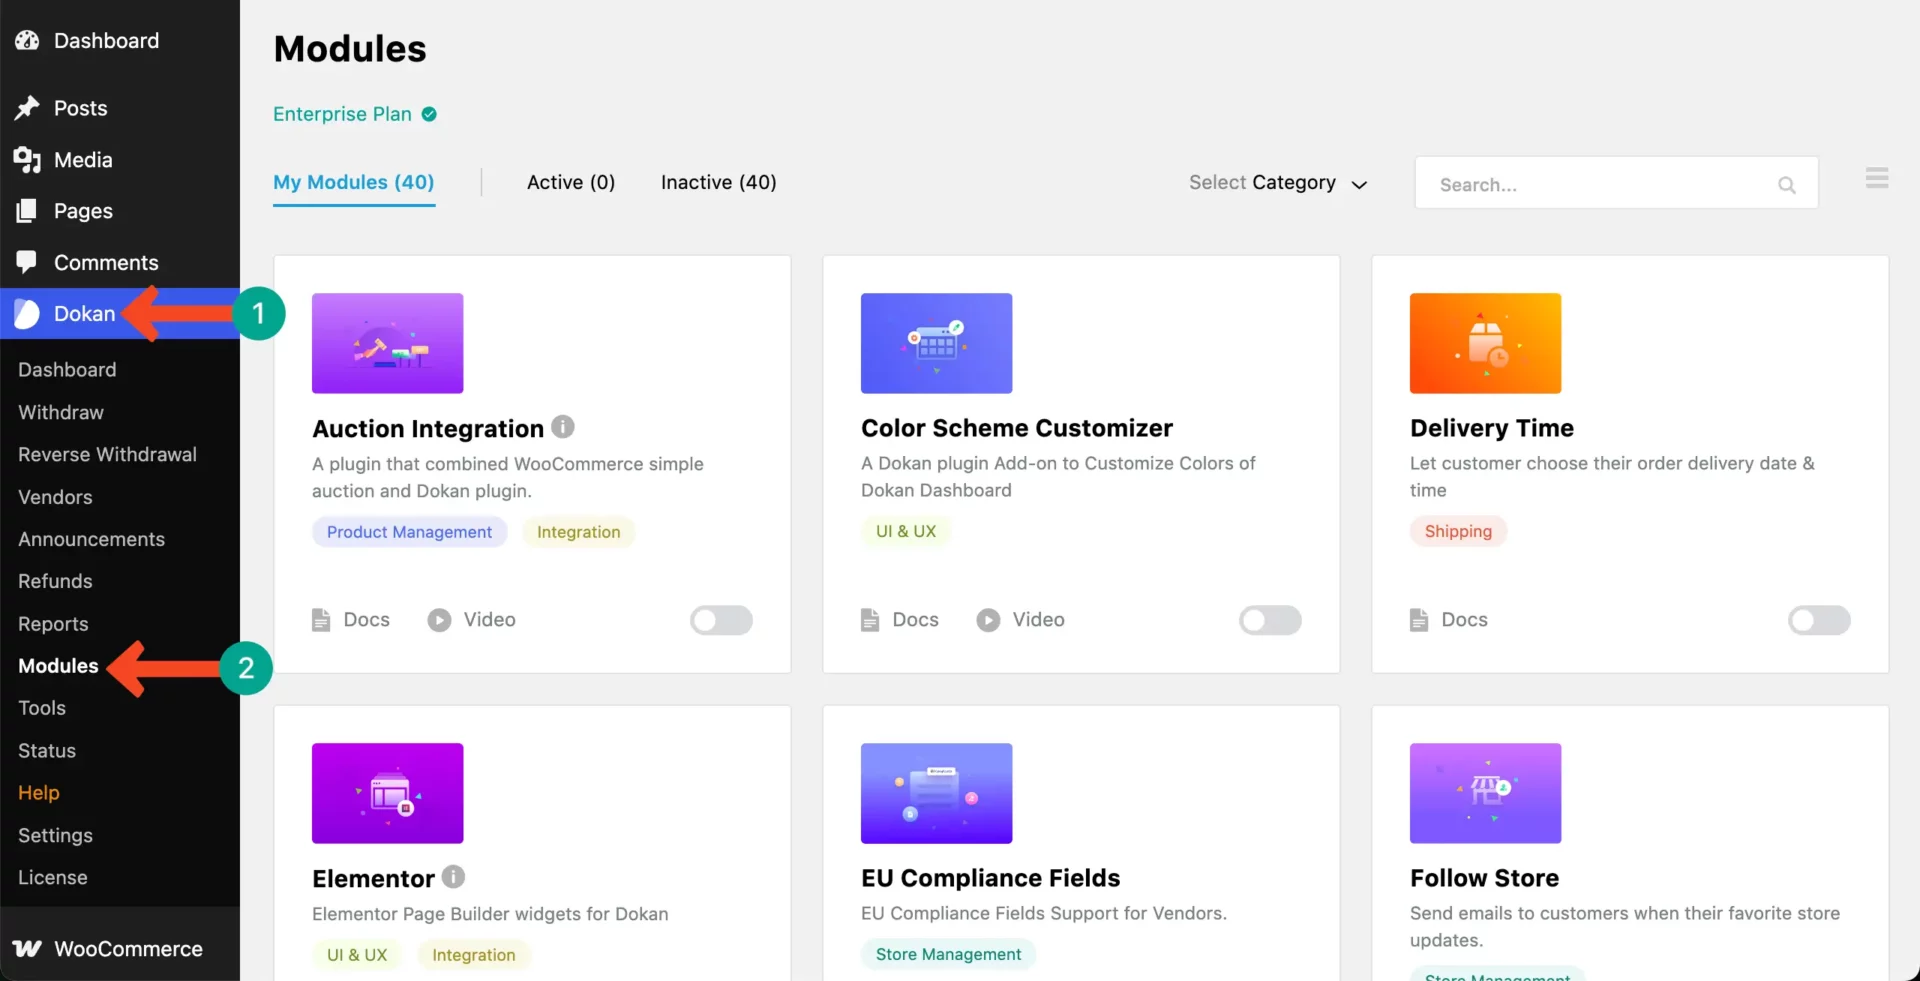This screenshot has width=1920, height=981.
Task: Click the Comments speech bubble icon
Action: pyautogui.click(x=27, y=262)
